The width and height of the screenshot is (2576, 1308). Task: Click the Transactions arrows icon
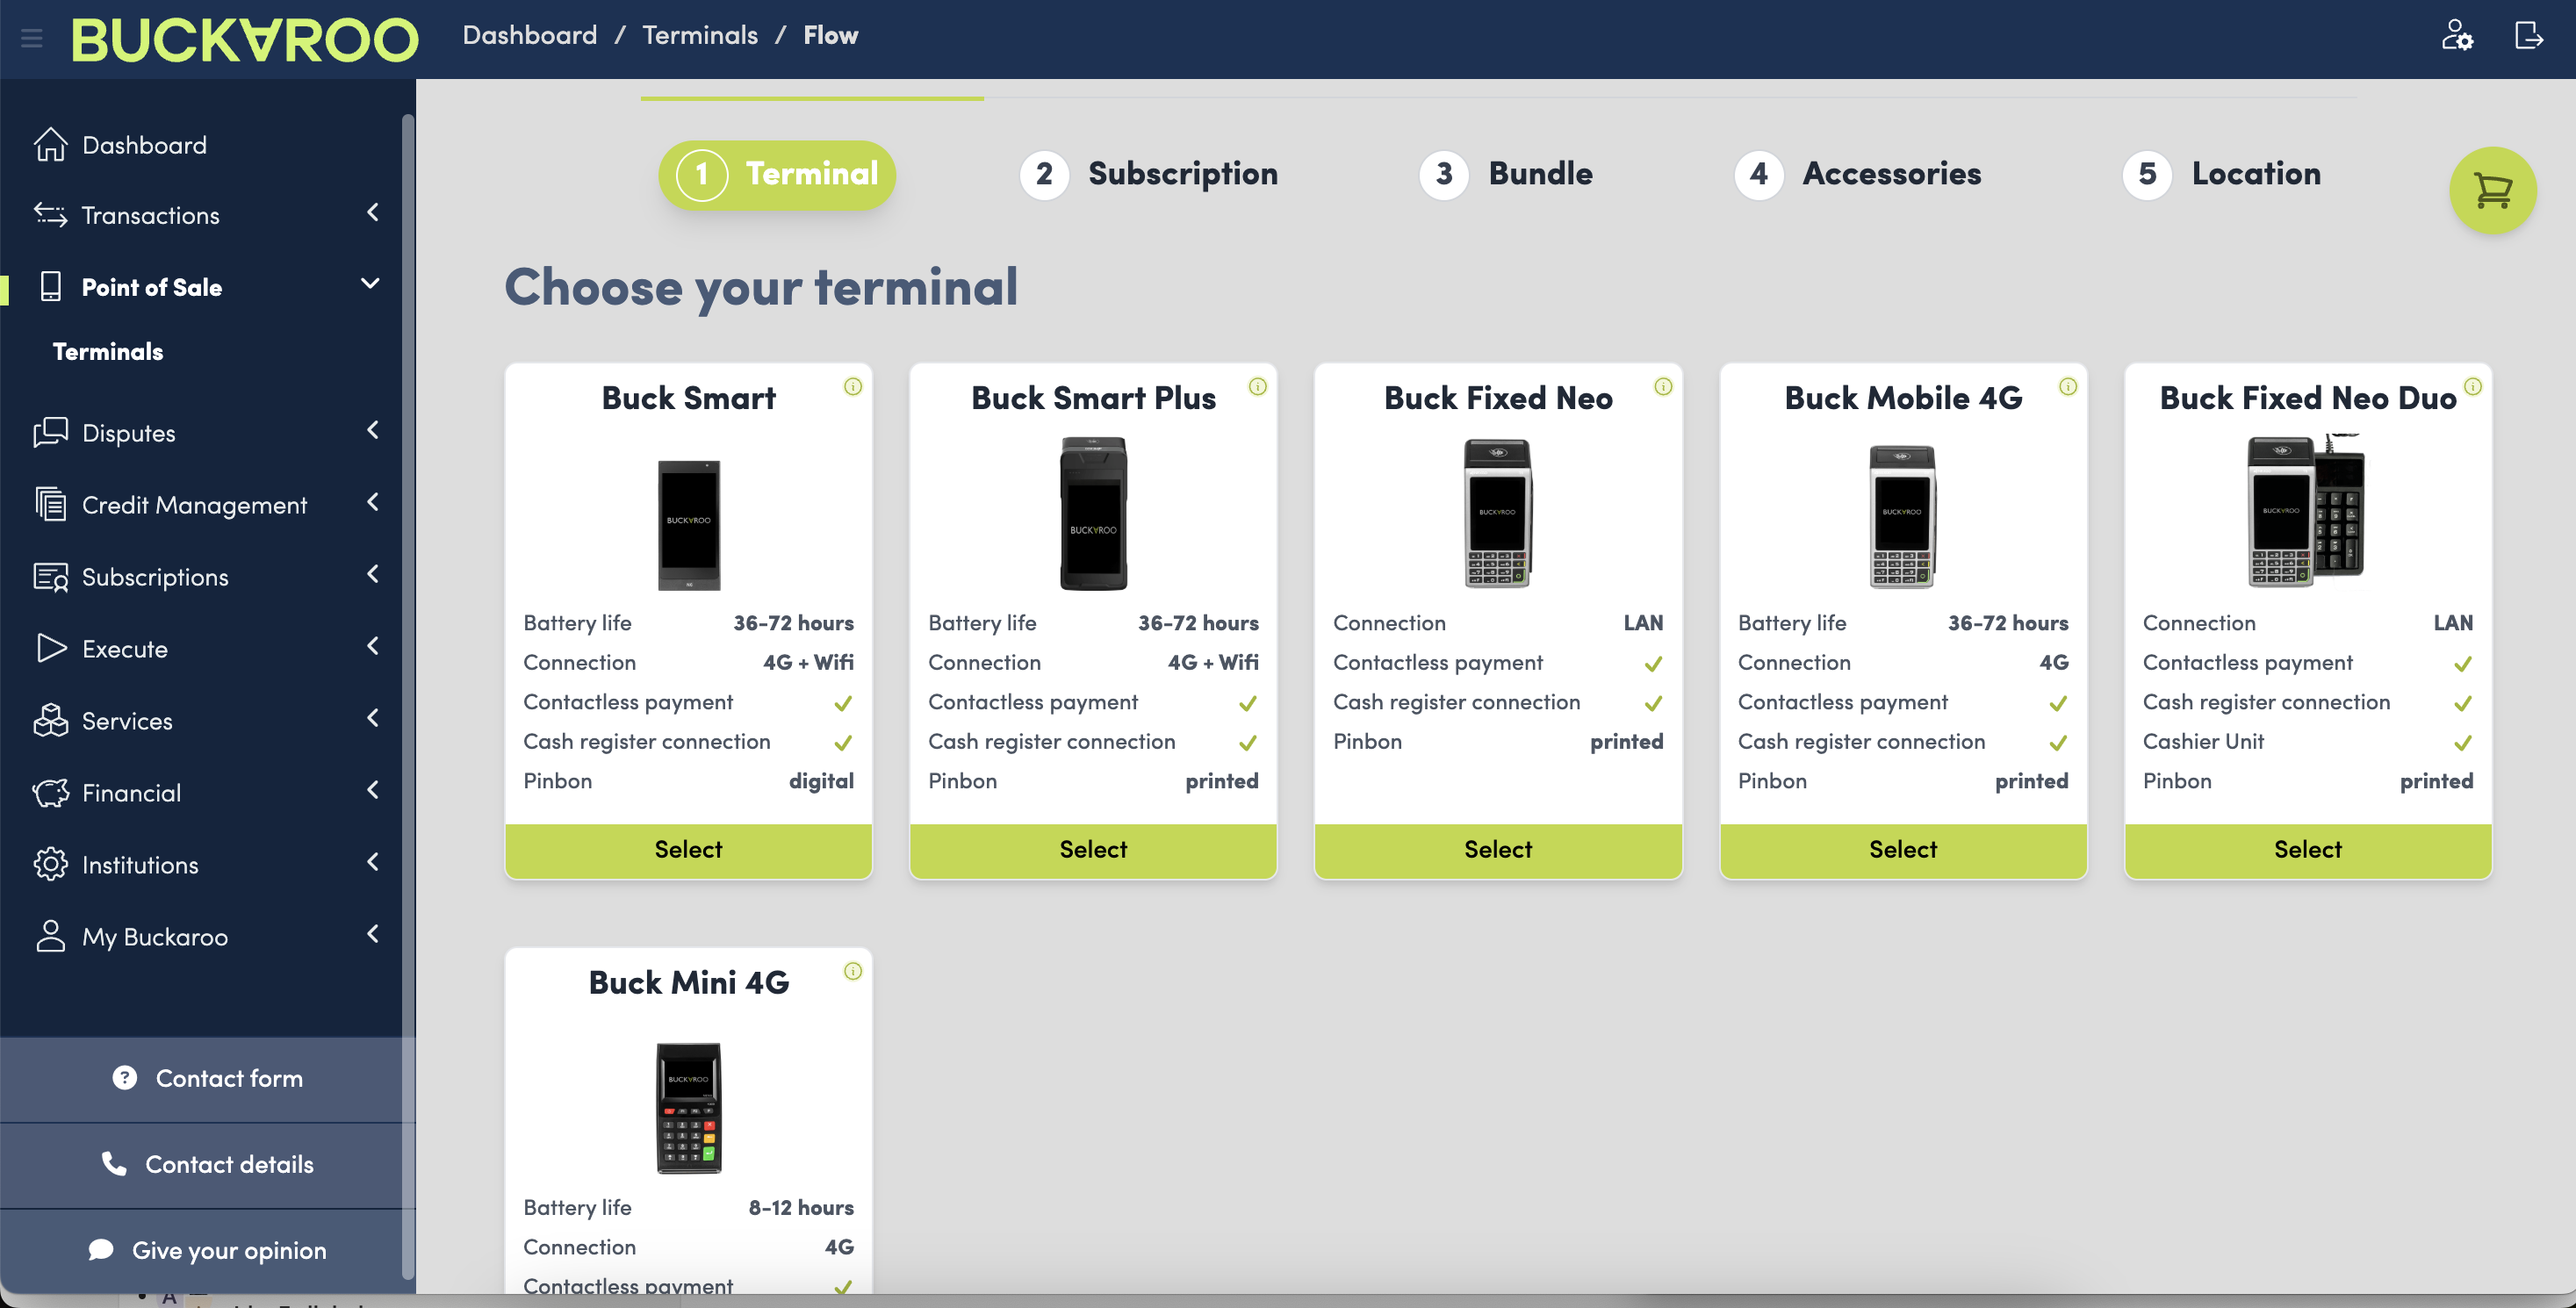click(x=50, y=215)
